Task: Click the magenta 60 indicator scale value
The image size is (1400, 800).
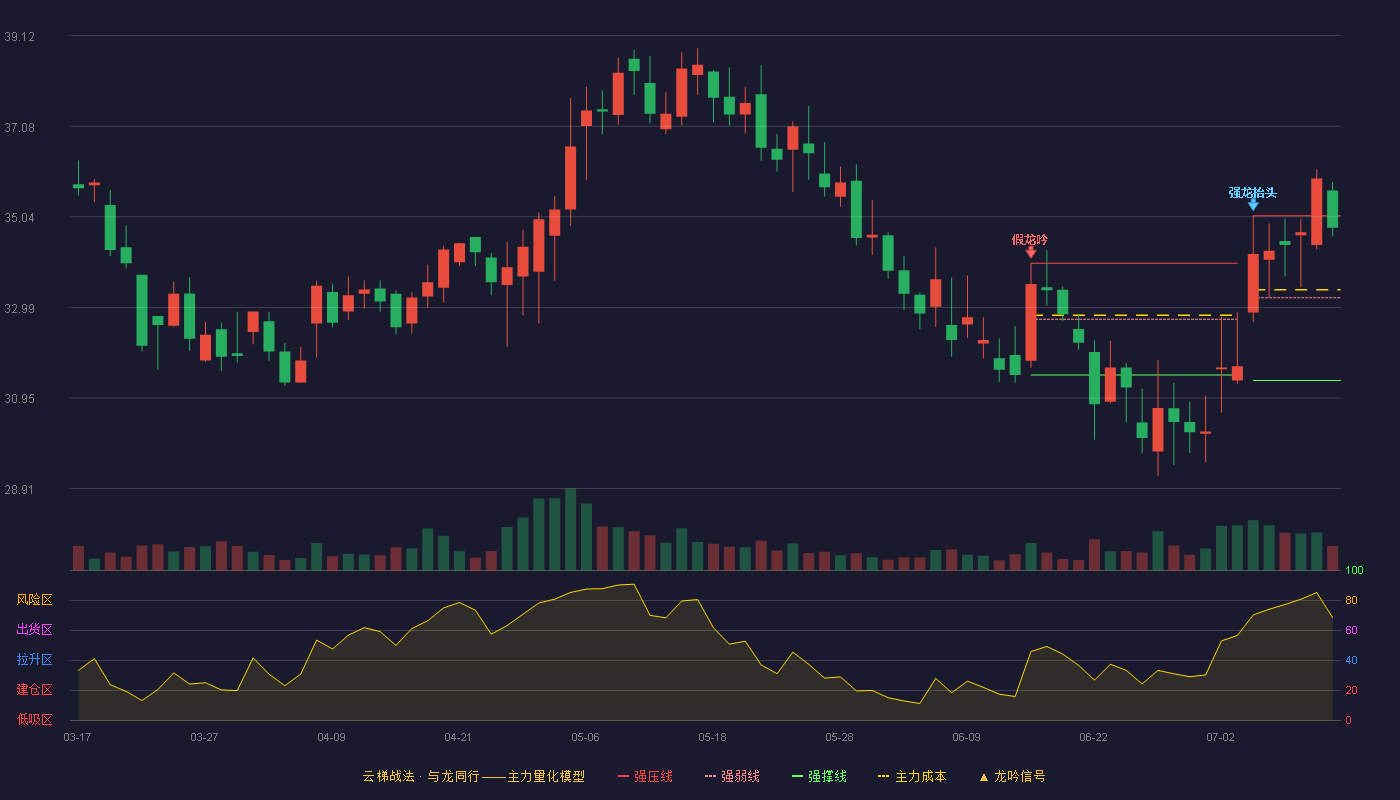Action: tap(1351, 630)
